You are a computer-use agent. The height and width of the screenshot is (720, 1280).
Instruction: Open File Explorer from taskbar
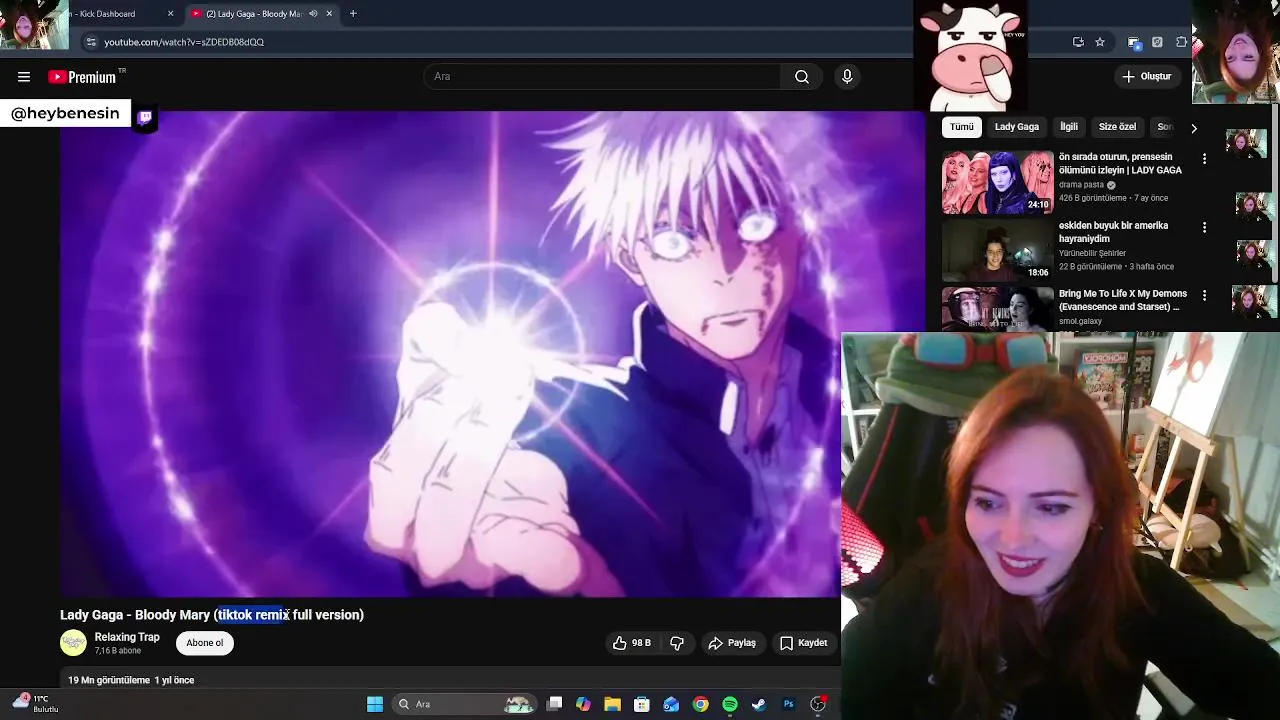click(613, 704)
